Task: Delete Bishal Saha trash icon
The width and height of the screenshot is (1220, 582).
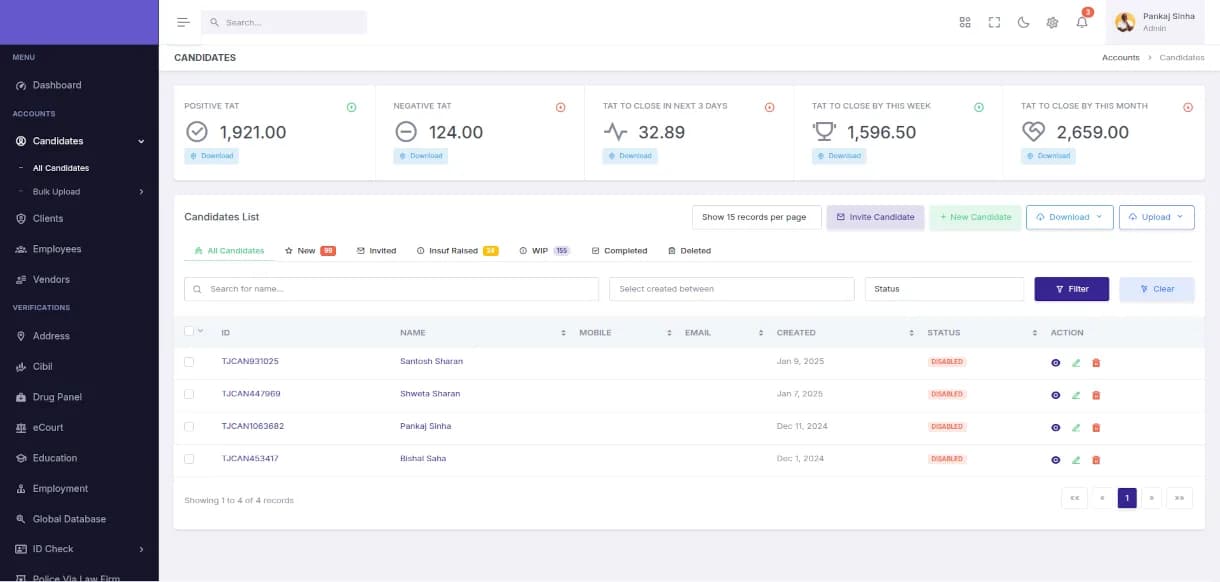Action: 1096,460
